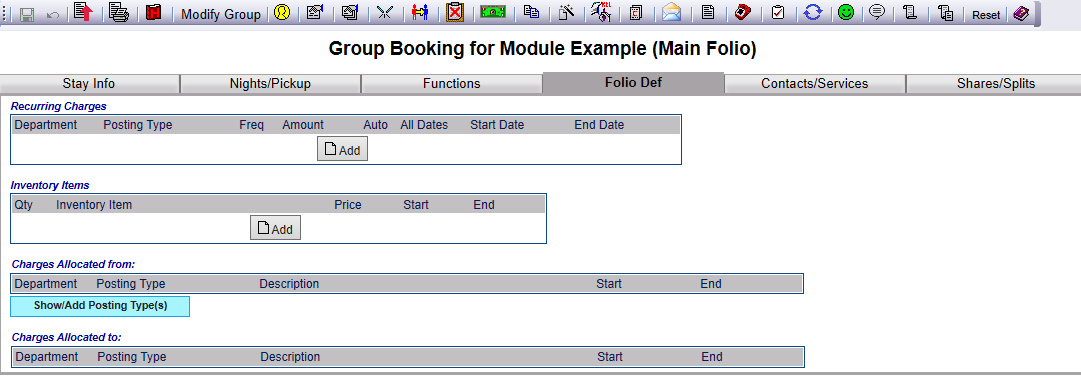Click the blue circular refresh arrows icon
The width and height of the screenshot is (1081, 378).
point(814,13)
